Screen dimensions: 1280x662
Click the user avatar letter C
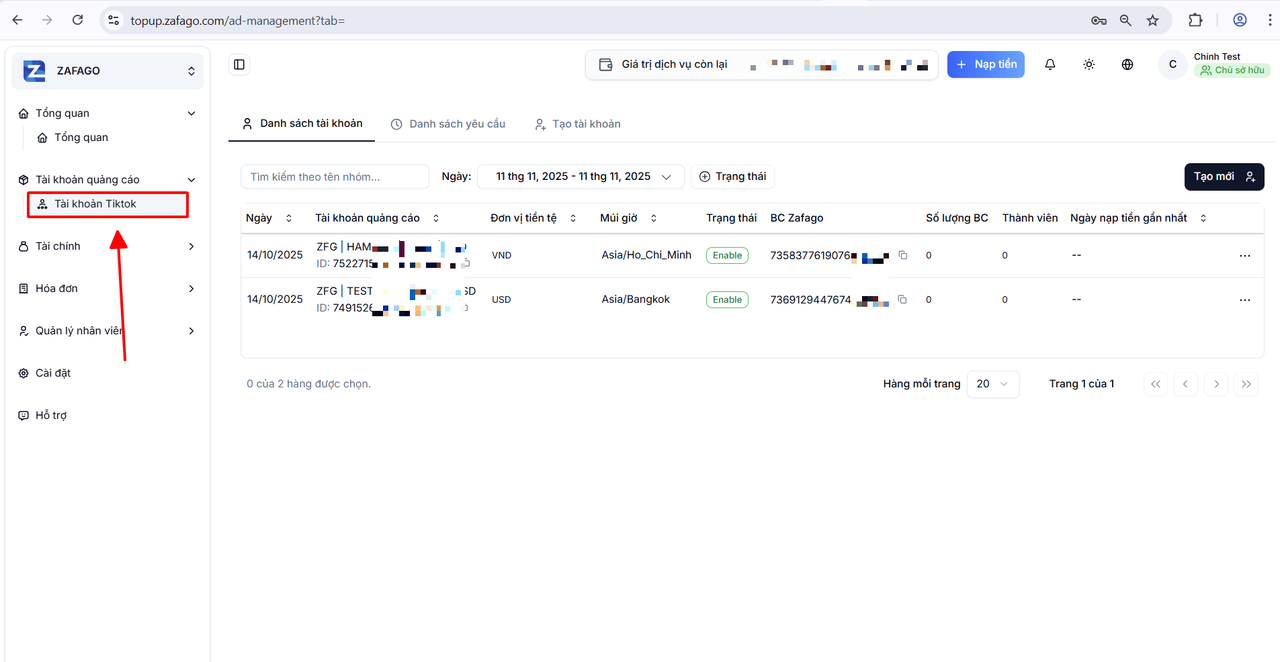pos(1172,64)
